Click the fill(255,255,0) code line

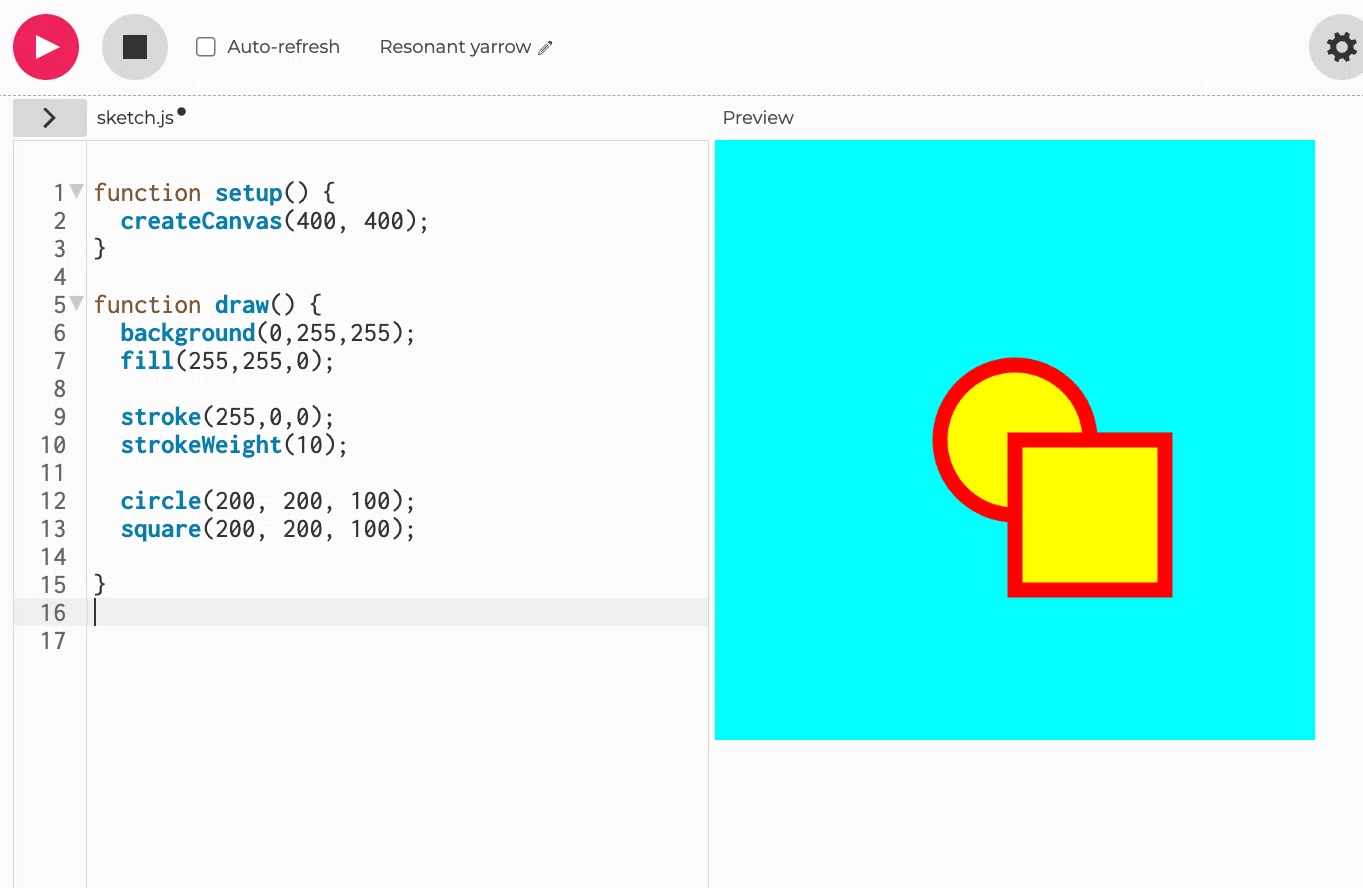(227, 361)
